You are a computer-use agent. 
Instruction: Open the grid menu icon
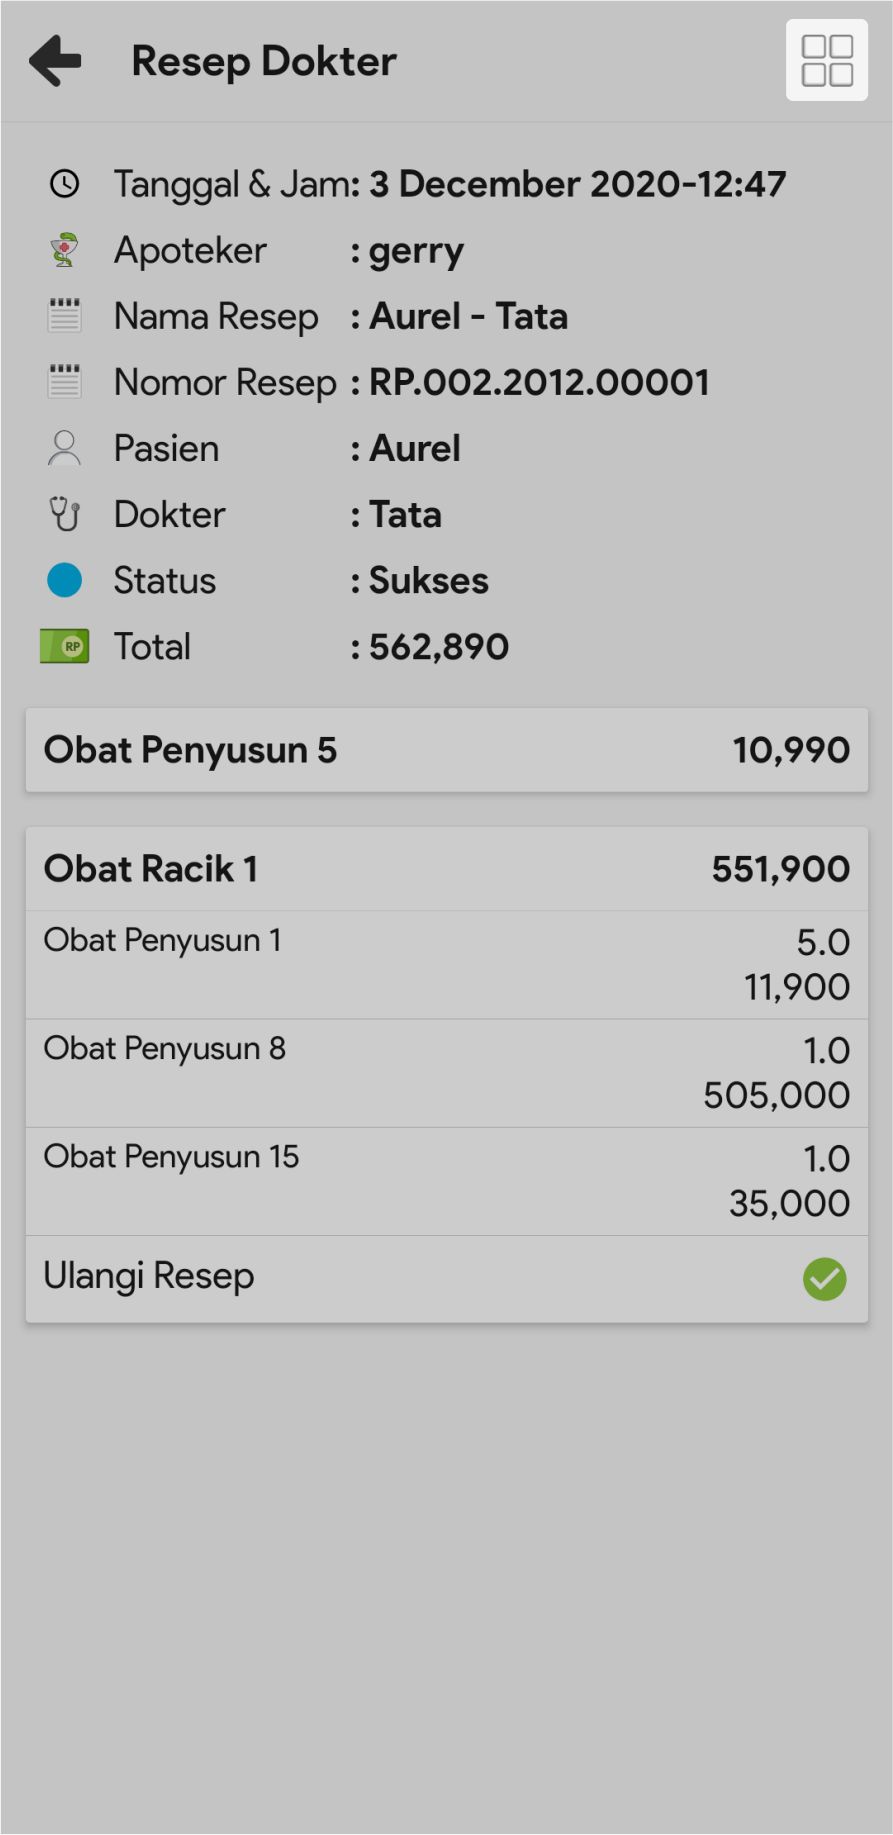point(826,61)
